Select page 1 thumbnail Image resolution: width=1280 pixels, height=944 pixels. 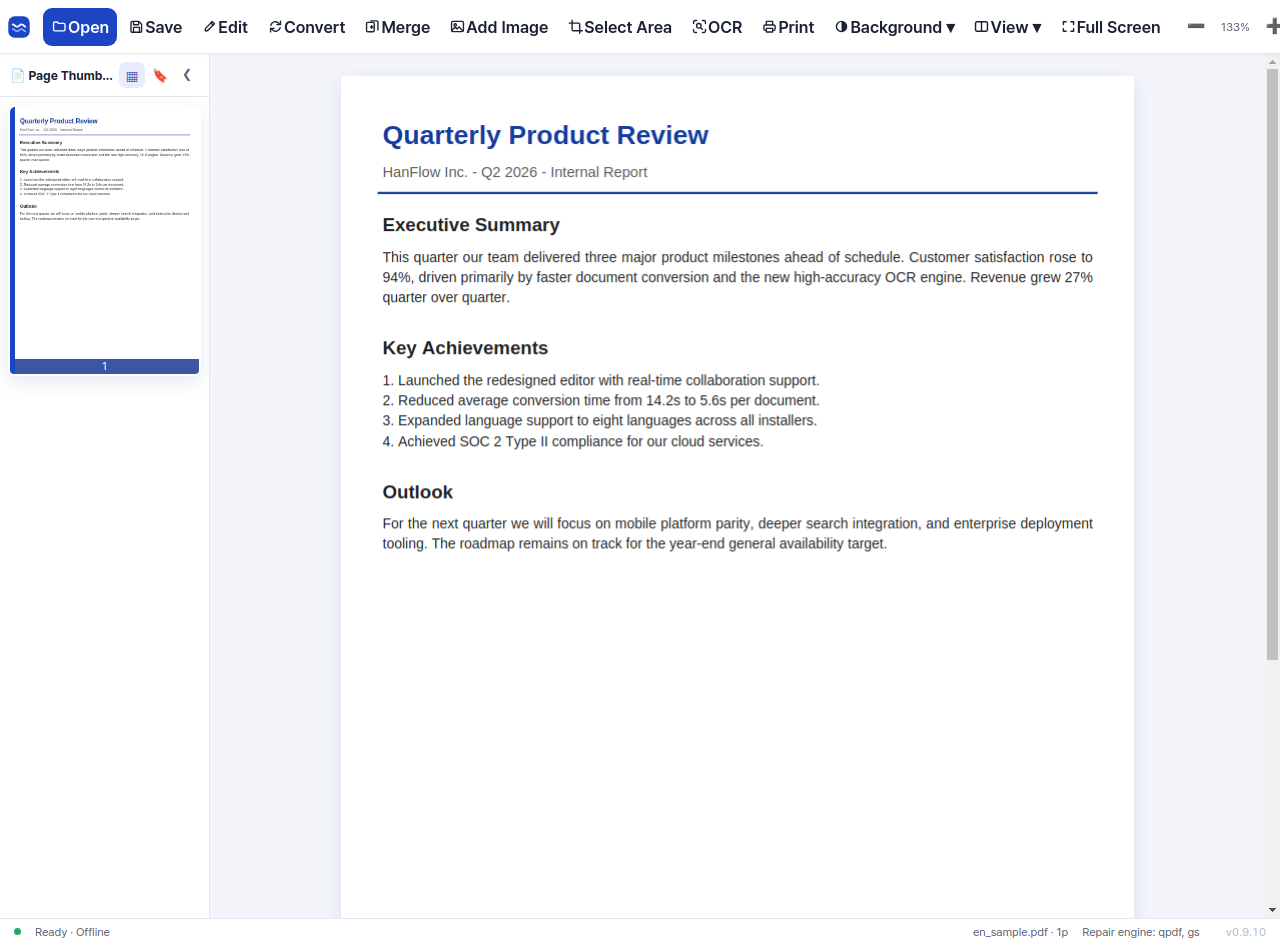pos(105,240)
